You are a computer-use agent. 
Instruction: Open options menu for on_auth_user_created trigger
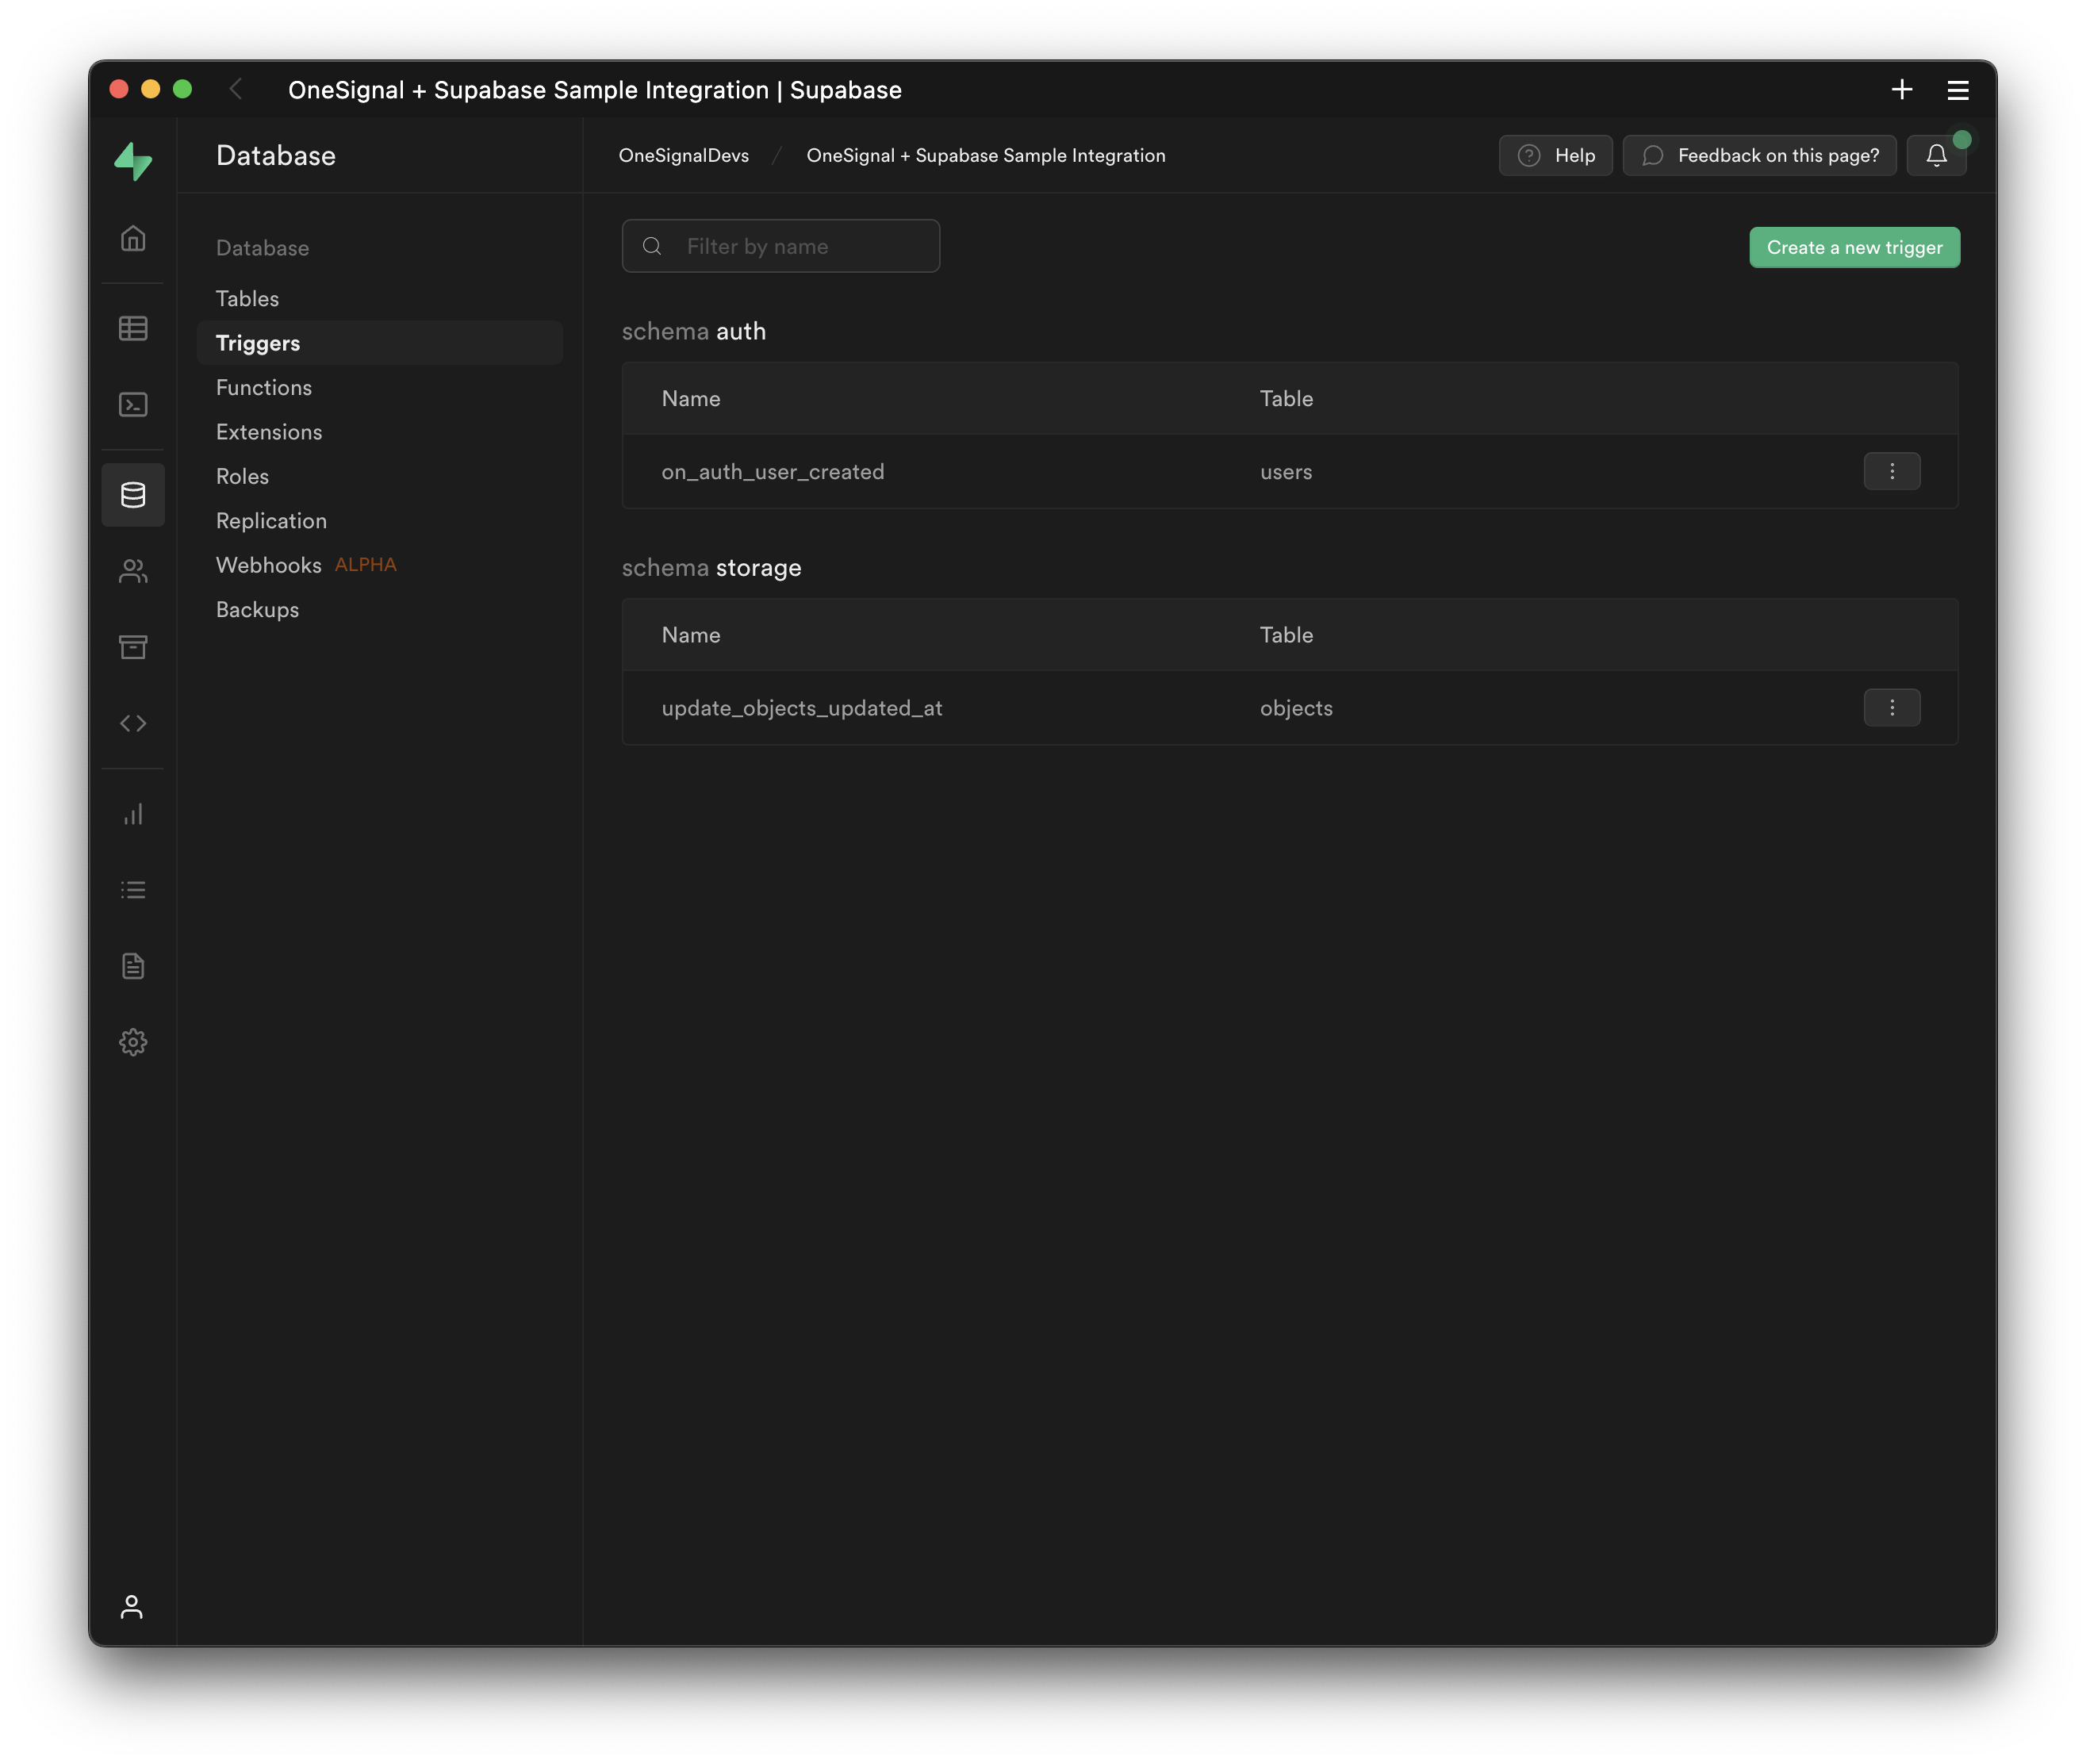tap(1891, 471)
